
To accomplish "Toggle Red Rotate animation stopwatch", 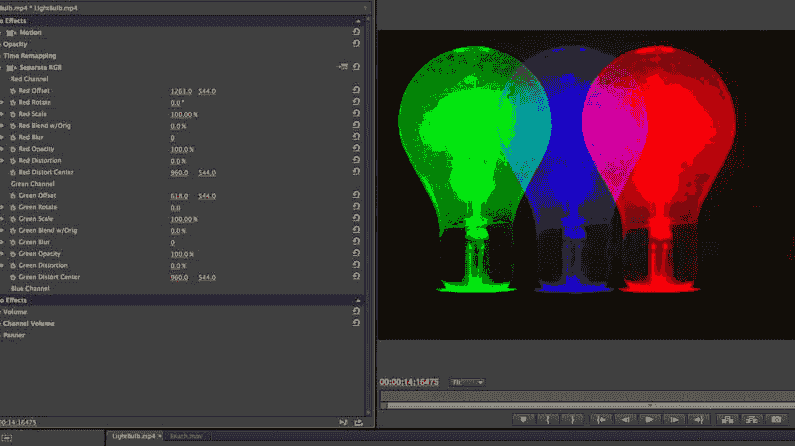I will 13,102.
